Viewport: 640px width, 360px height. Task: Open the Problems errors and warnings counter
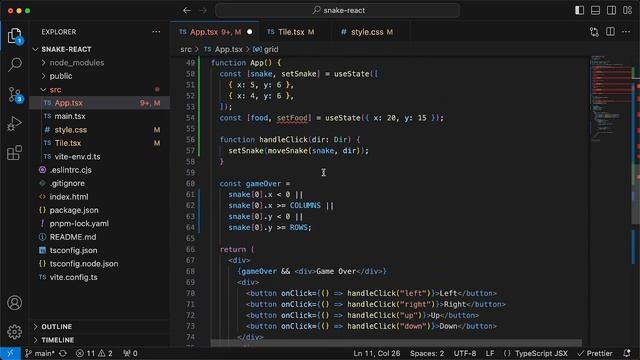[94, 353]
